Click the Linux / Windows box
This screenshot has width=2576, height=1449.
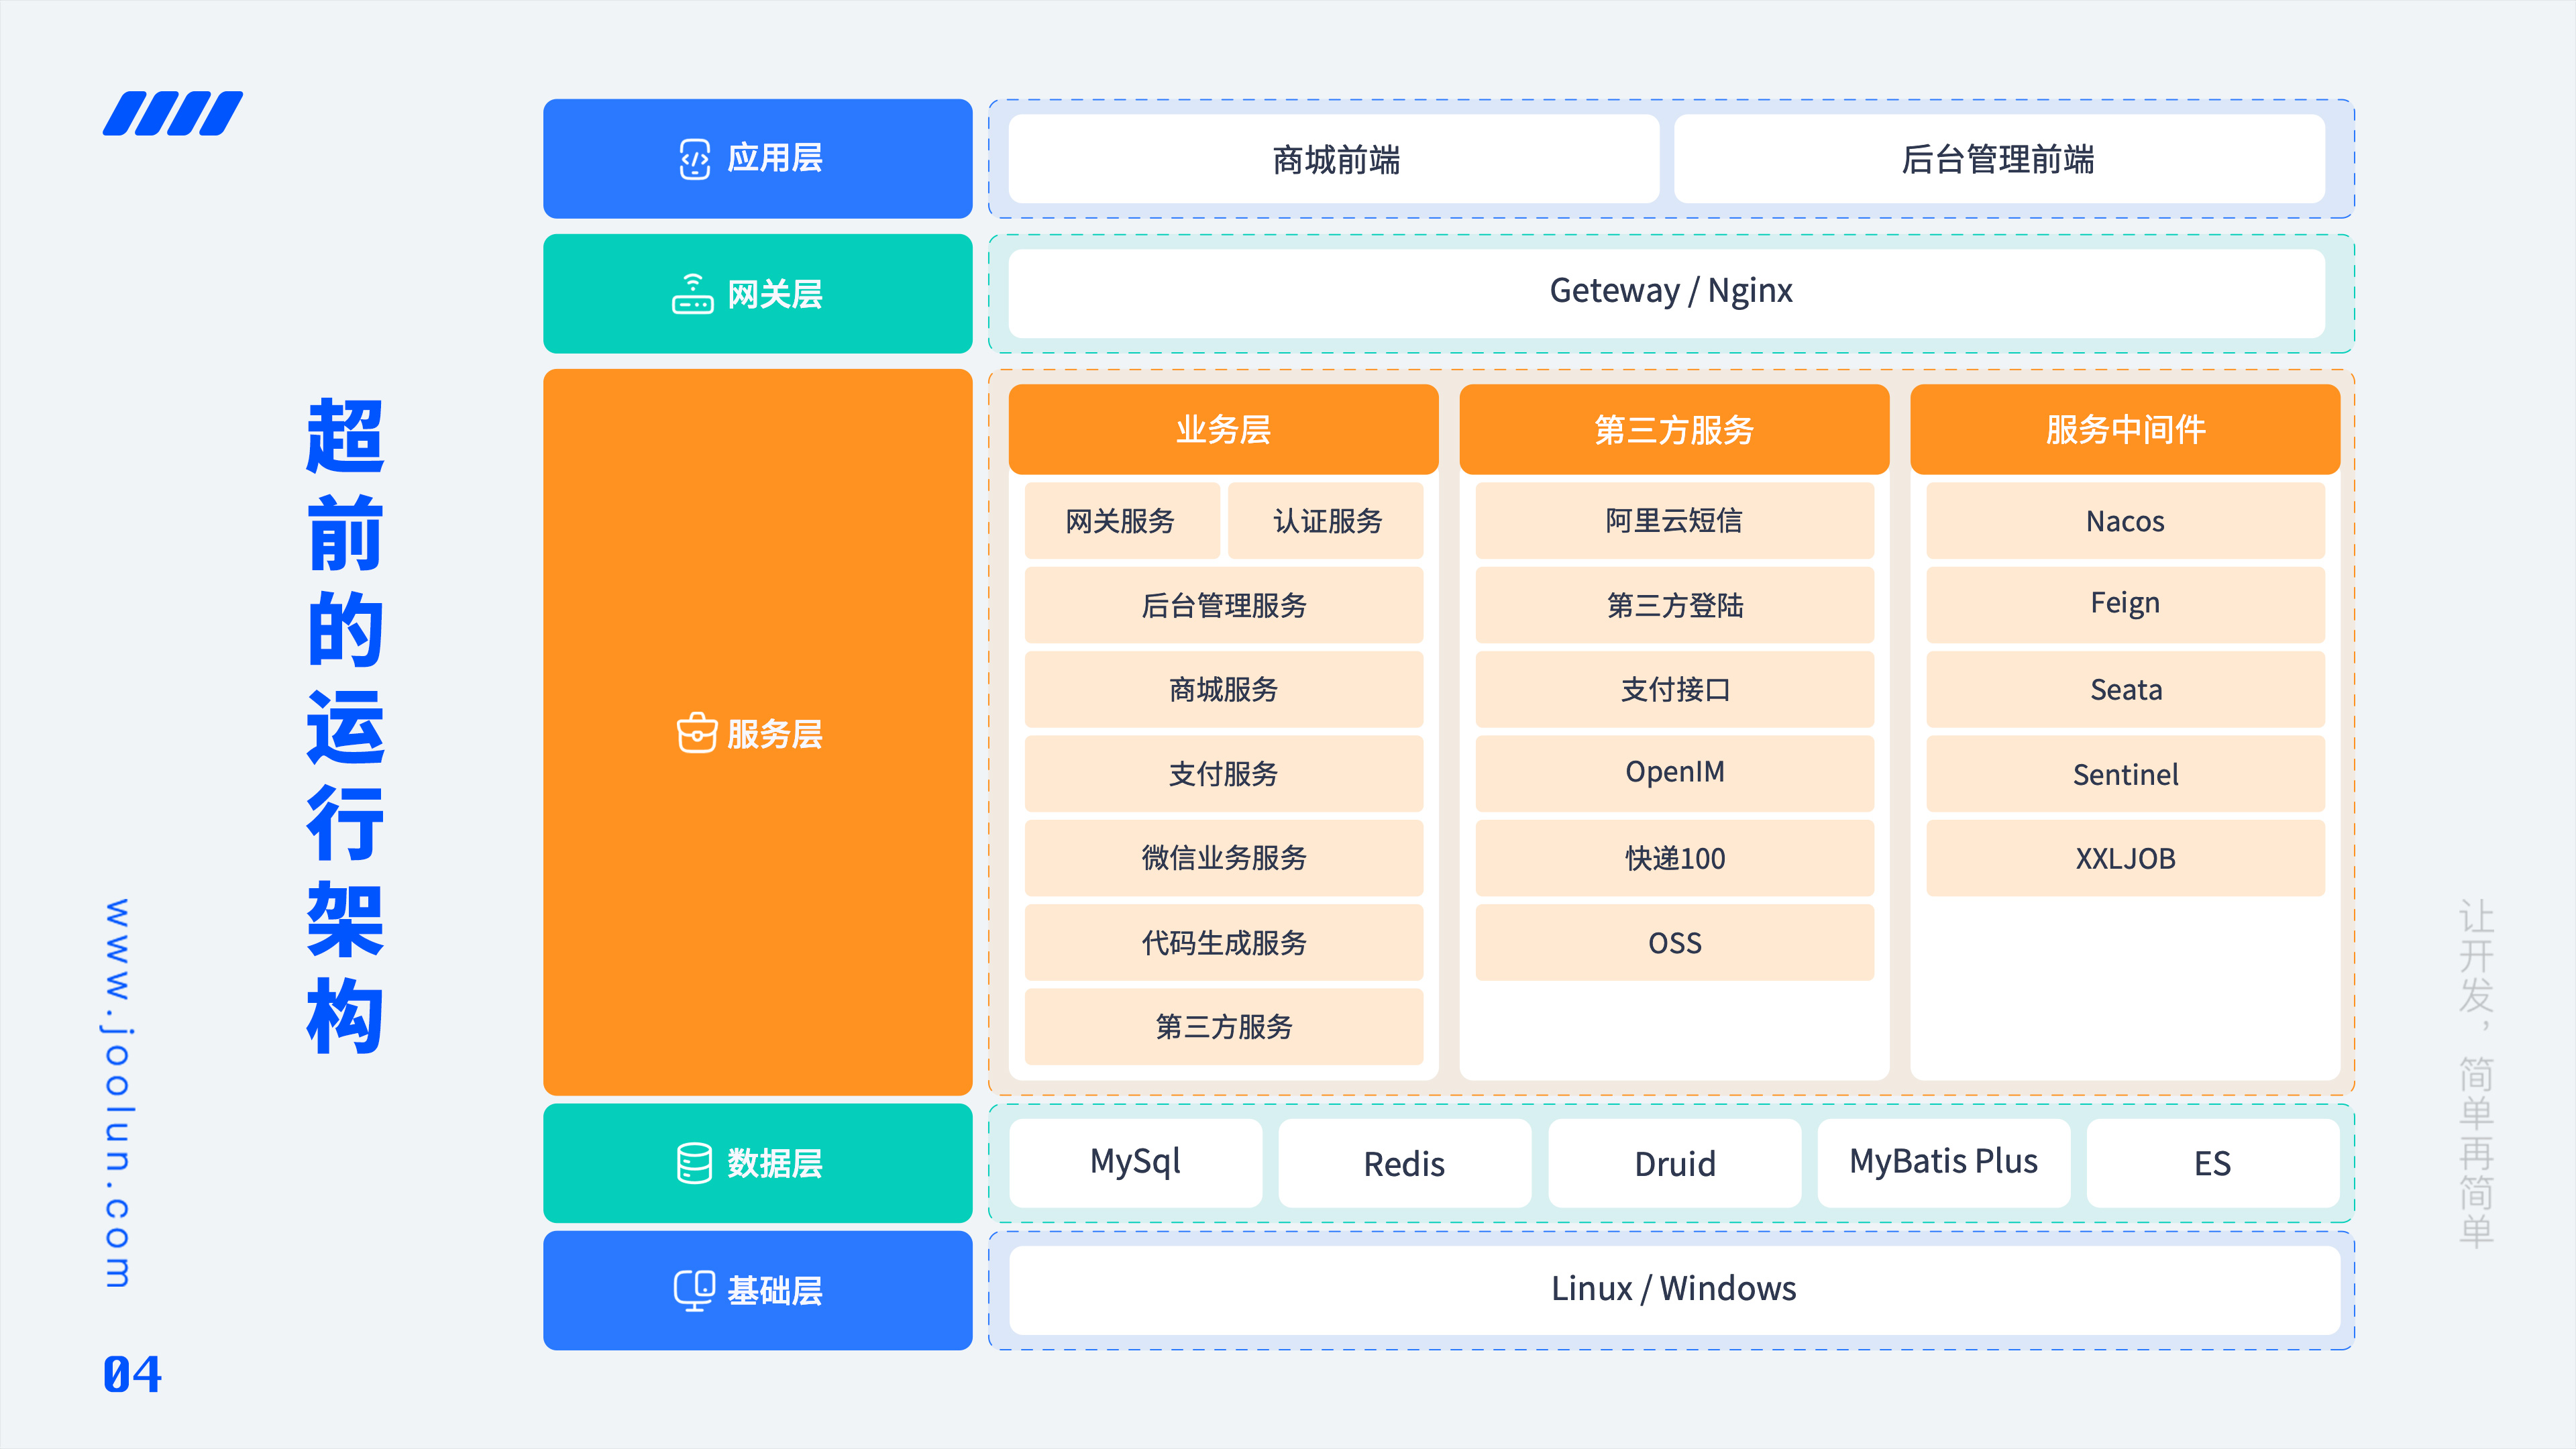tap(1675, 1290)
